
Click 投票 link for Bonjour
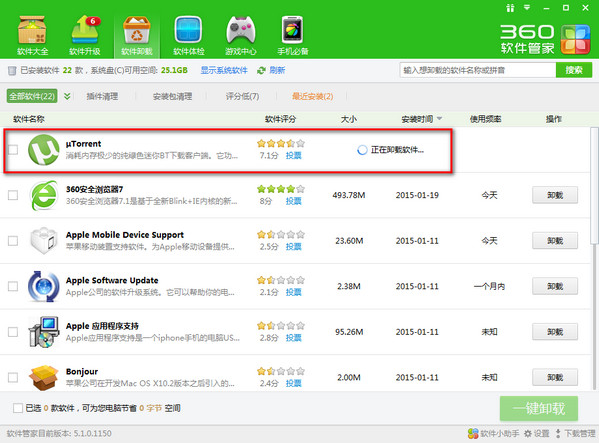293,383
